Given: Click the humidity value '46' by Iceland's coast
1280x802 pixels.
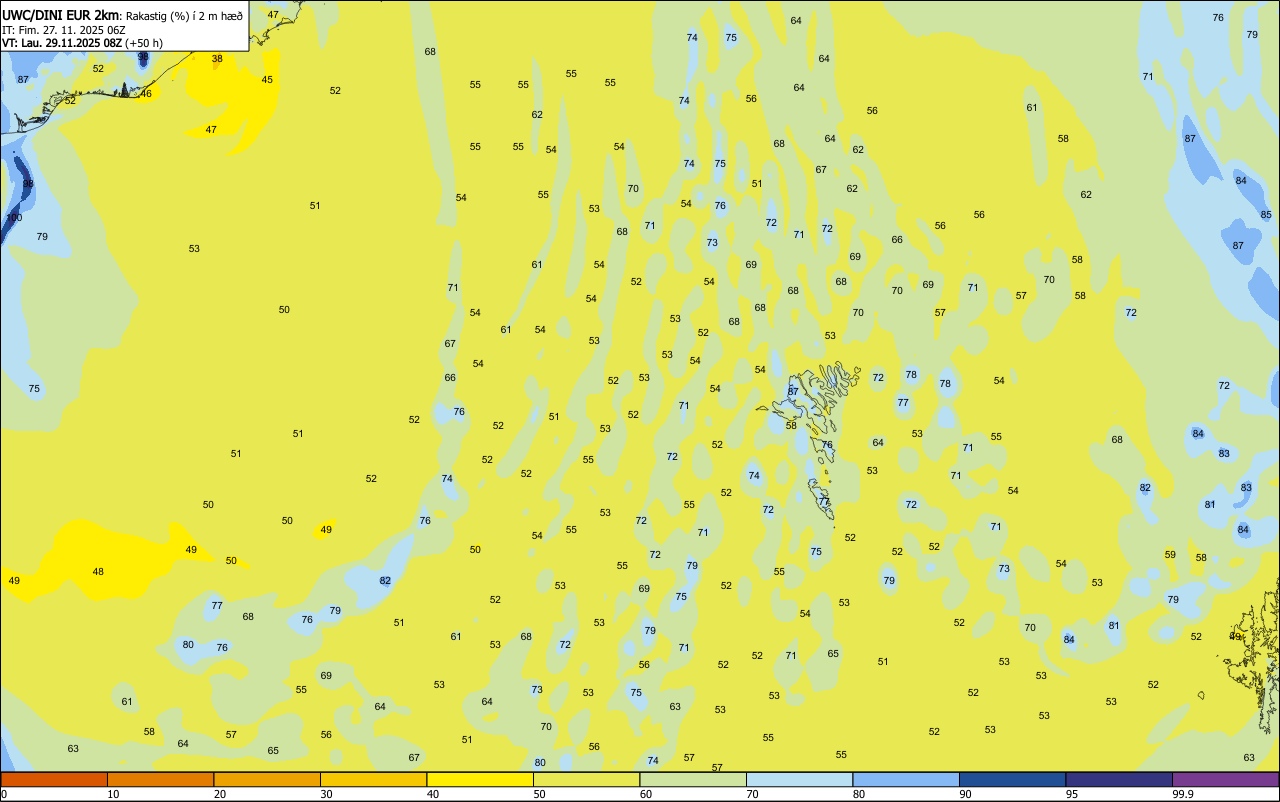Looking at the screenshot, I should coord(146,93).
